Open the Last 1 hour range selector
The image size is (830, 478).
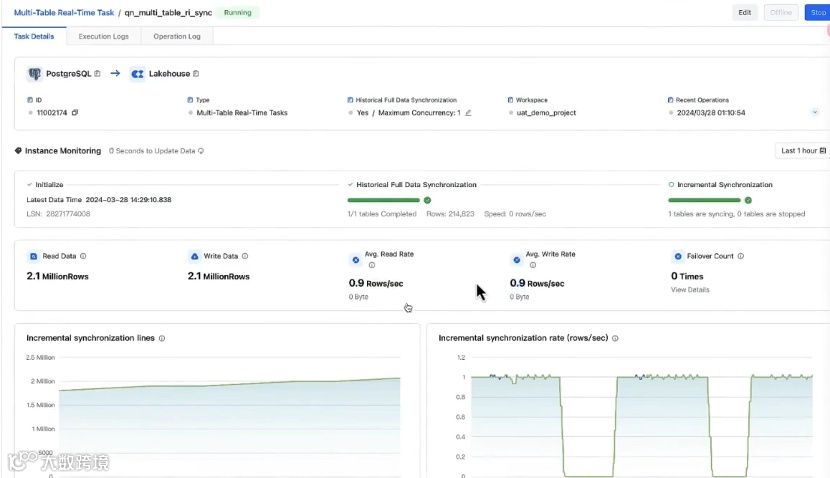(802, 151)
